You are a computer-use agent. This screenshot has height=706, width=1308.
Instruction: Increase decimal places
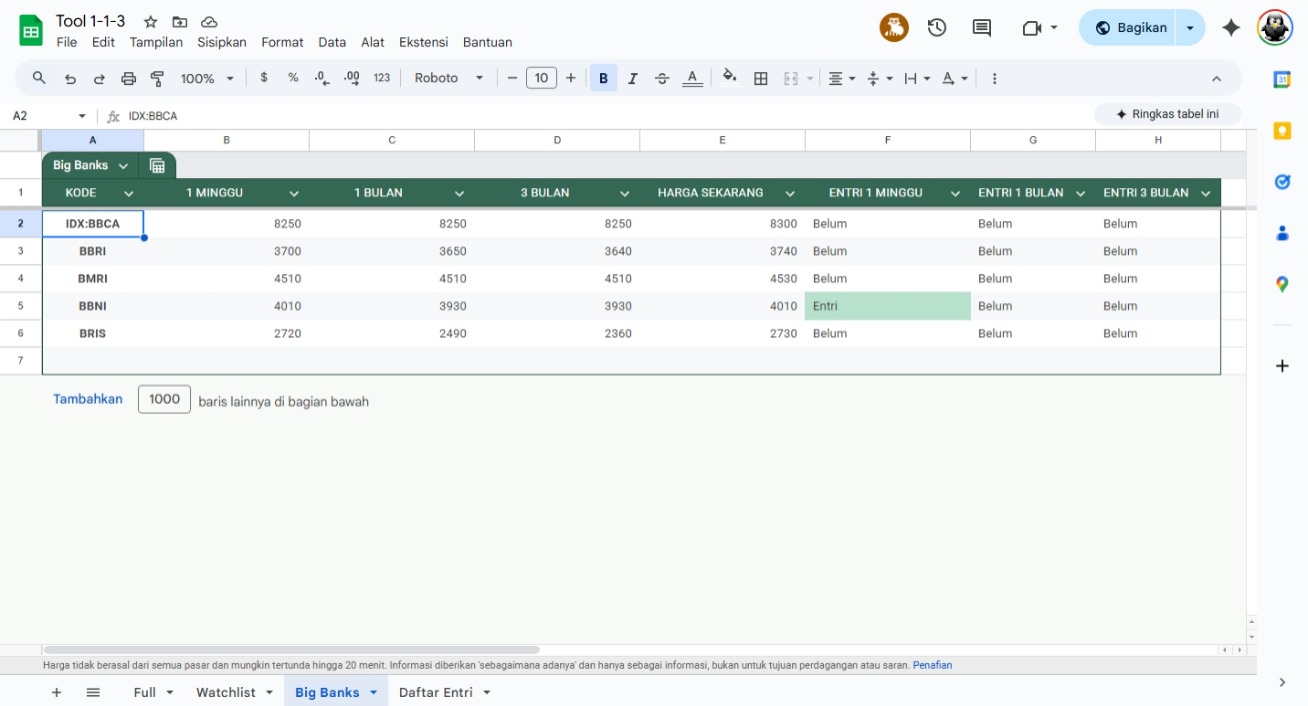352,78
